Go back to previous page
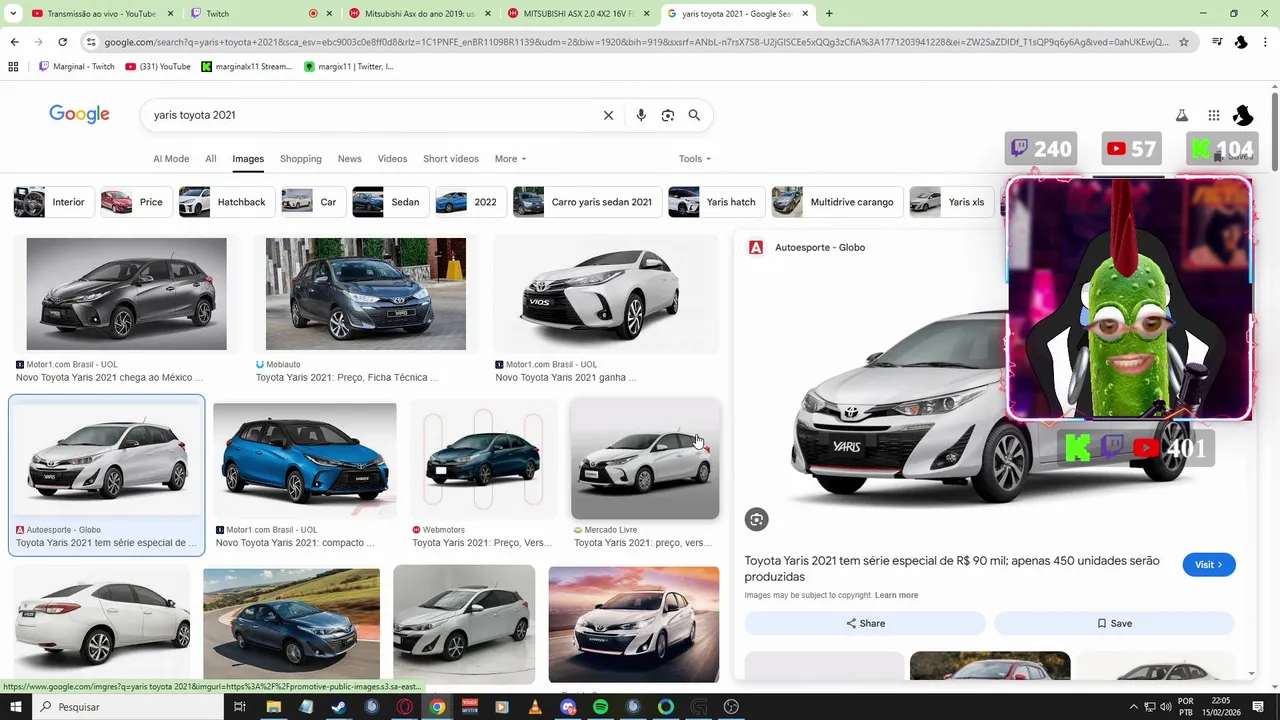Viewport: 1280px width, 720px height. click(x=14, y=42)
